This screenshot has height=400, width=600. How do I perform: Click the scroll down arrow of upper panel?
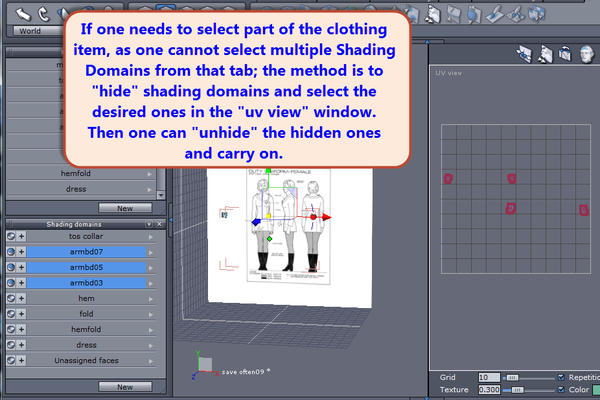(161, 195)
